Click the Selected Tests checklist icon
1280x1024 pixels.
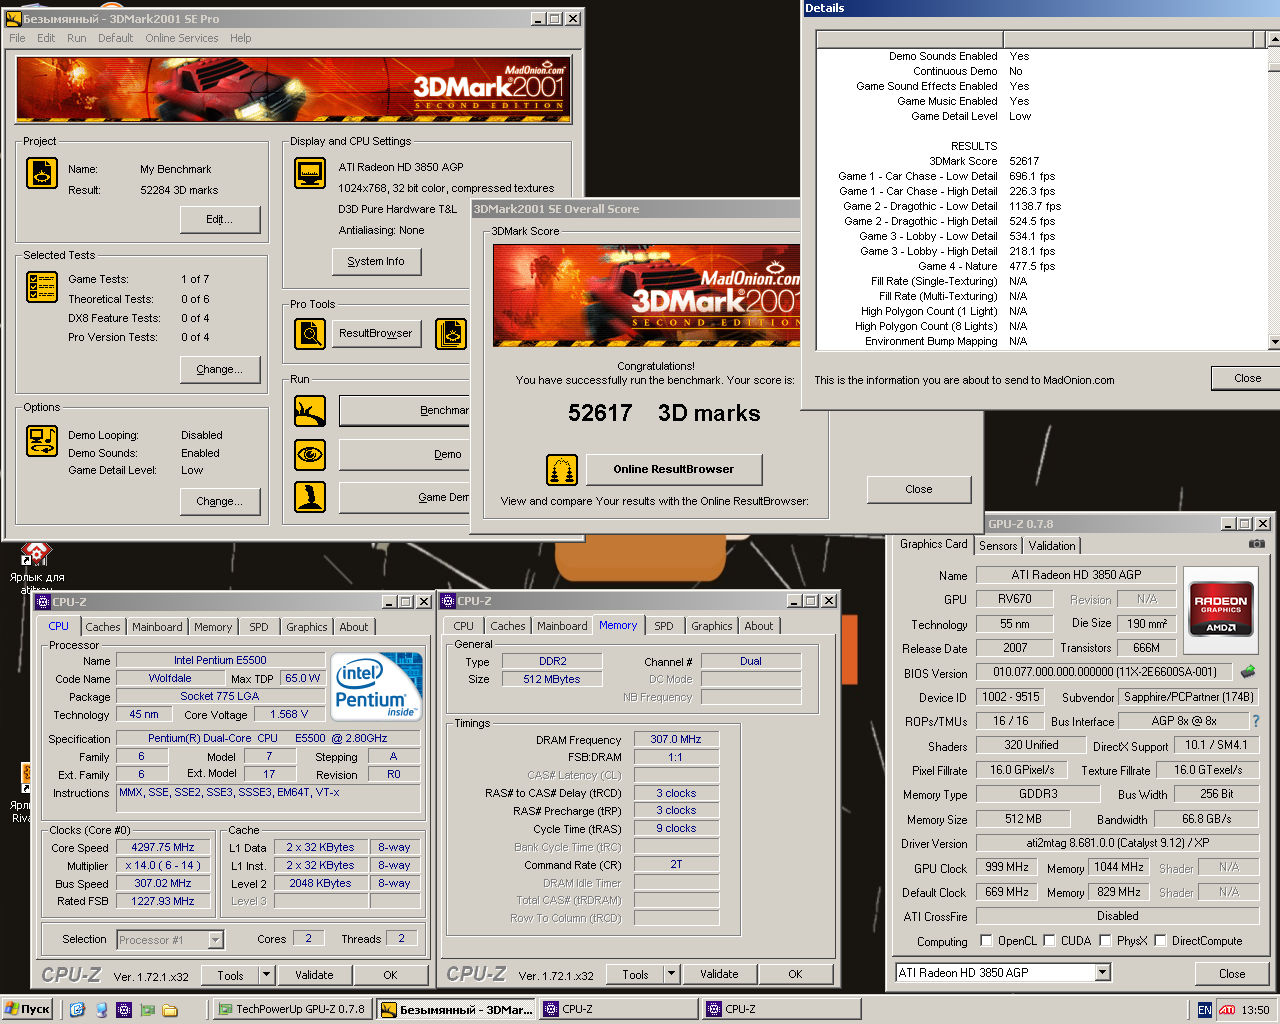point(42,287)
